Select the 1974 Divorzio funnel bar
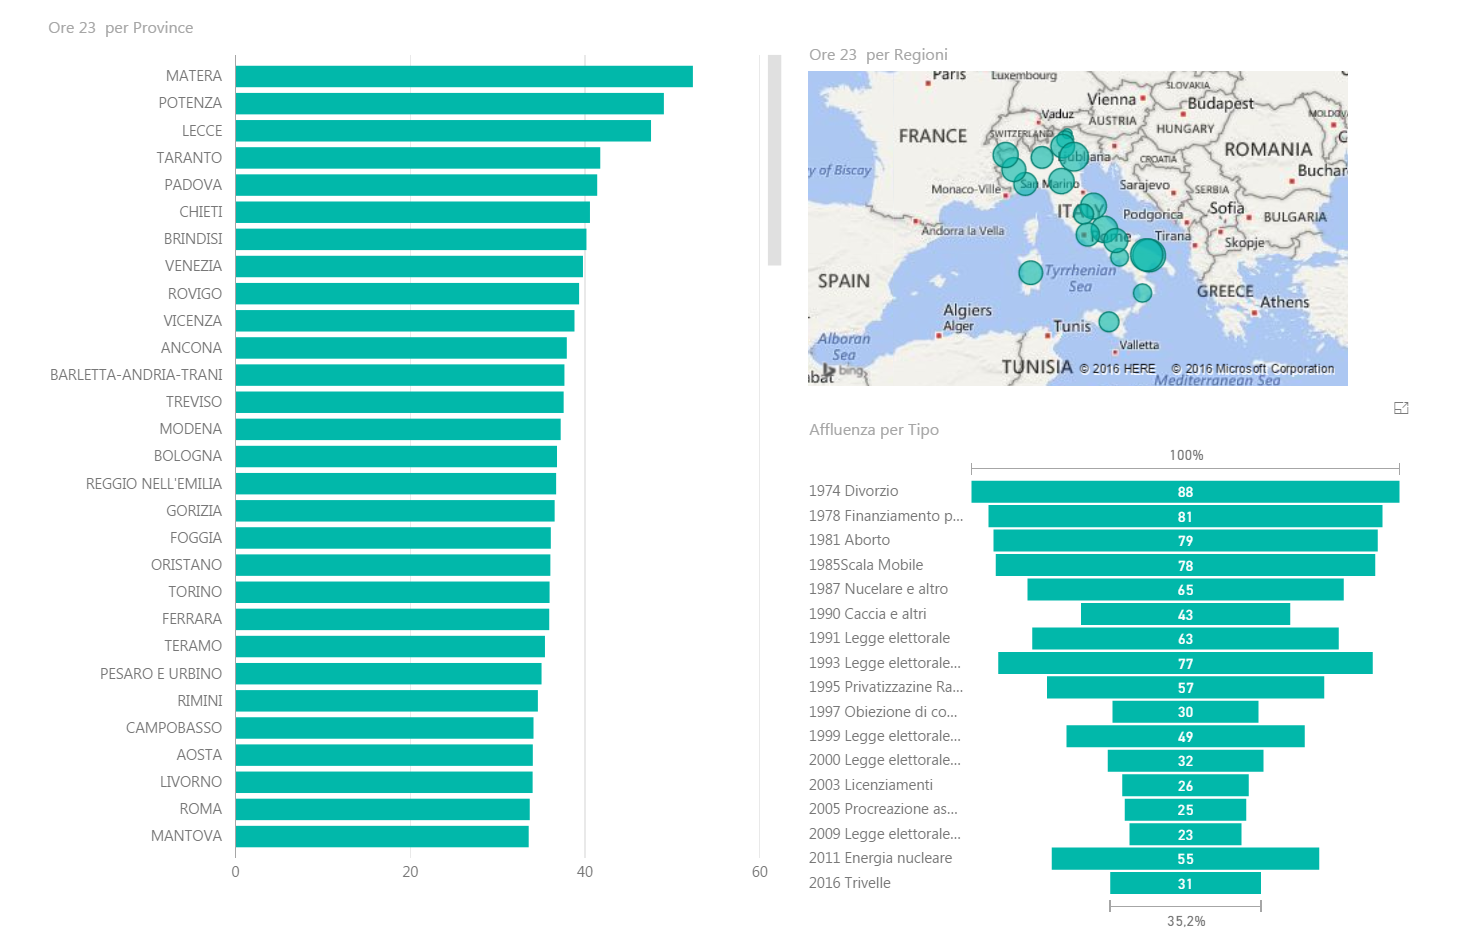The width and height of the screenshot is (1473, 943). point(1184,492)
